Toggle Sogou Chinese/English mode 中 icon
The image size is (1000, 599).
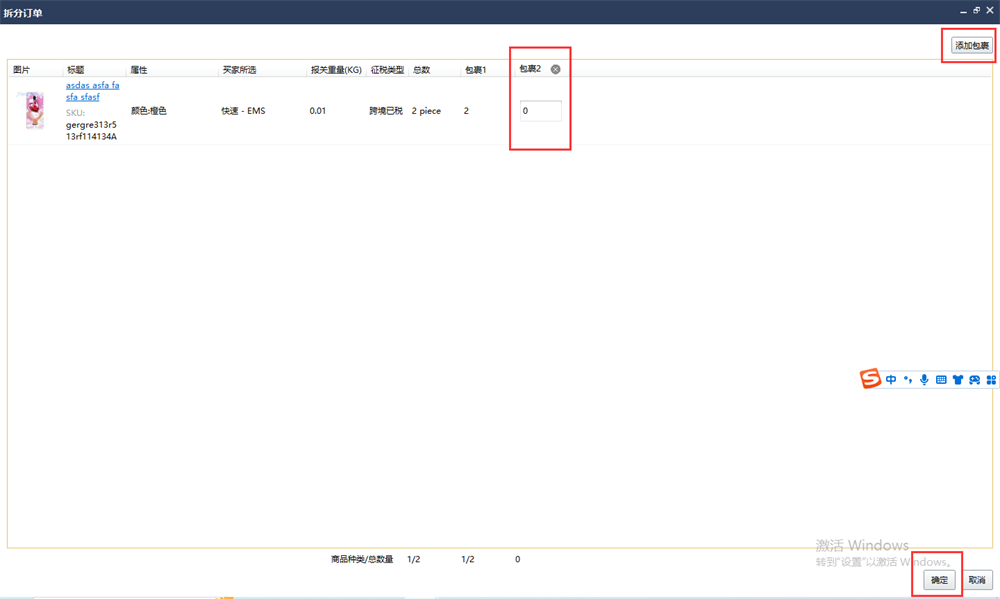pos(891,380)
